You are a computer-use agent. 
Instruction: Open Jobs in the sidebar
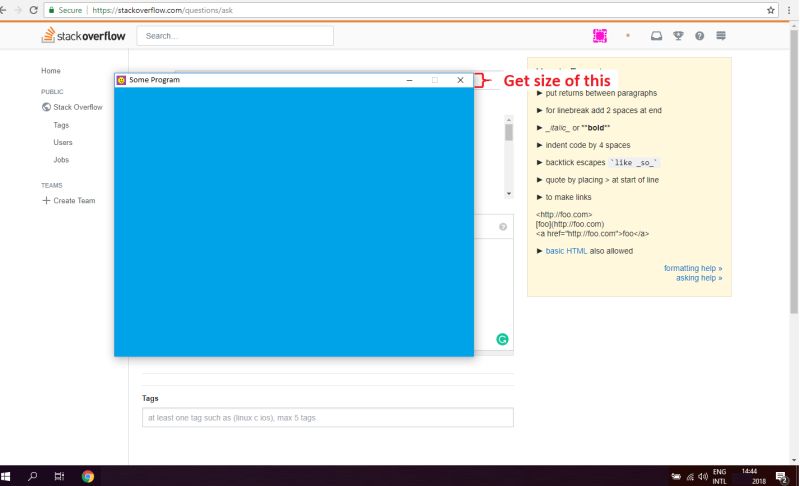61,160
